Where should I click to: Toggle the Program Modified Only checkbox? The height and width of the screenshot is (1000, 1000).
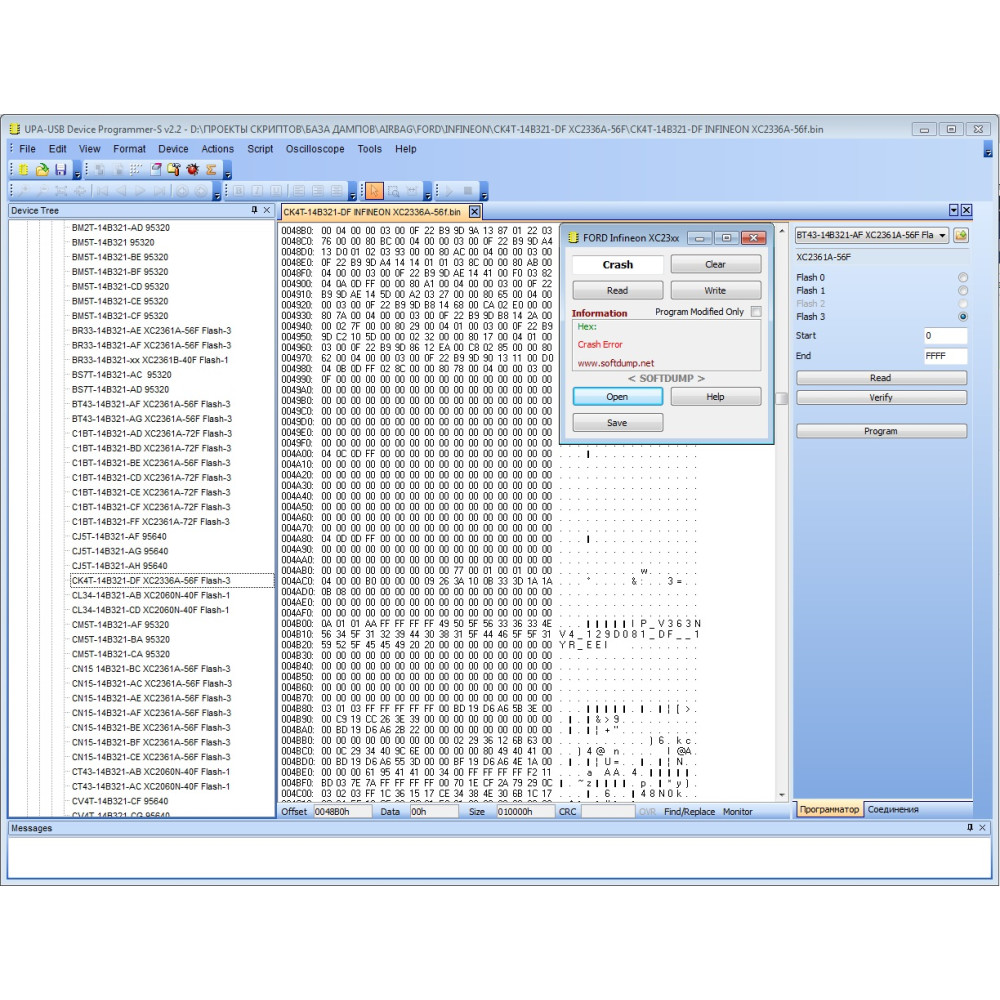pyautogui.click(x=756, y=312)
